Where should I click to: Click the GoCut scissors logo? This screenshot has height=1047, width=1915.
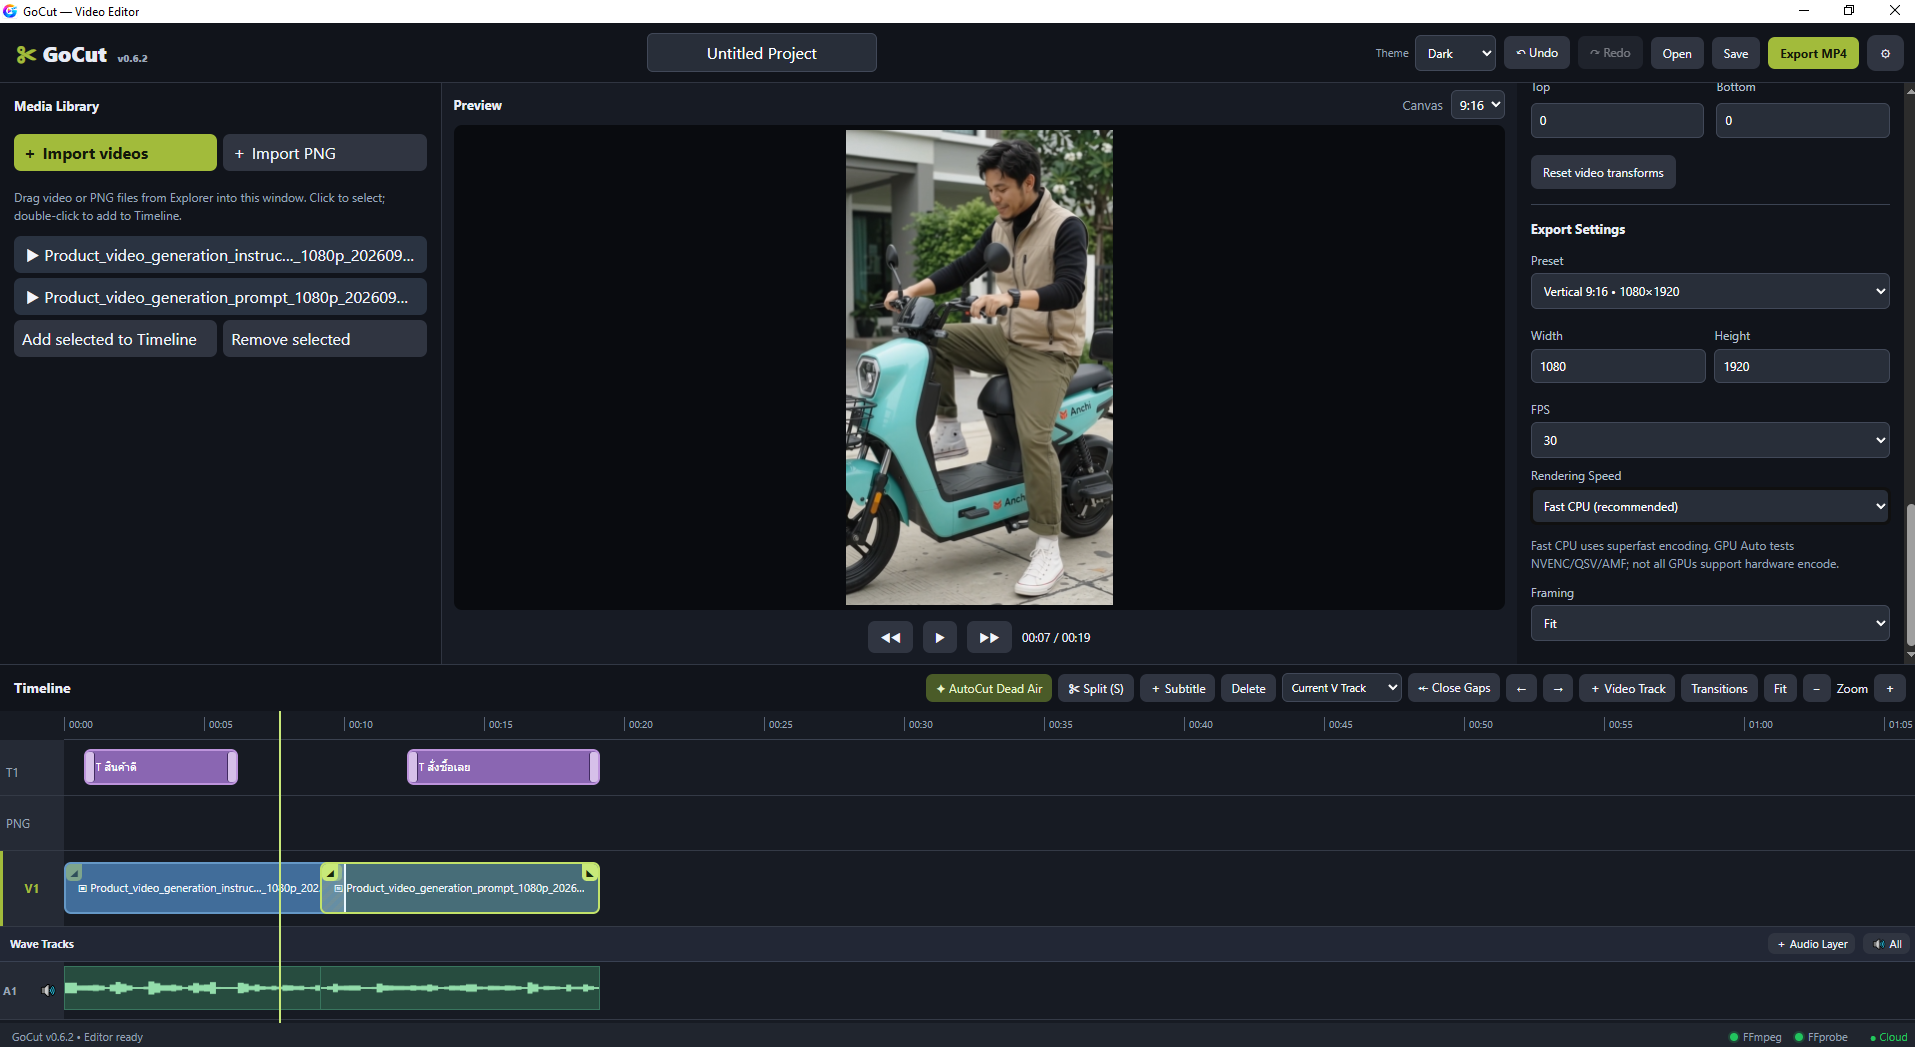(26, 55)
